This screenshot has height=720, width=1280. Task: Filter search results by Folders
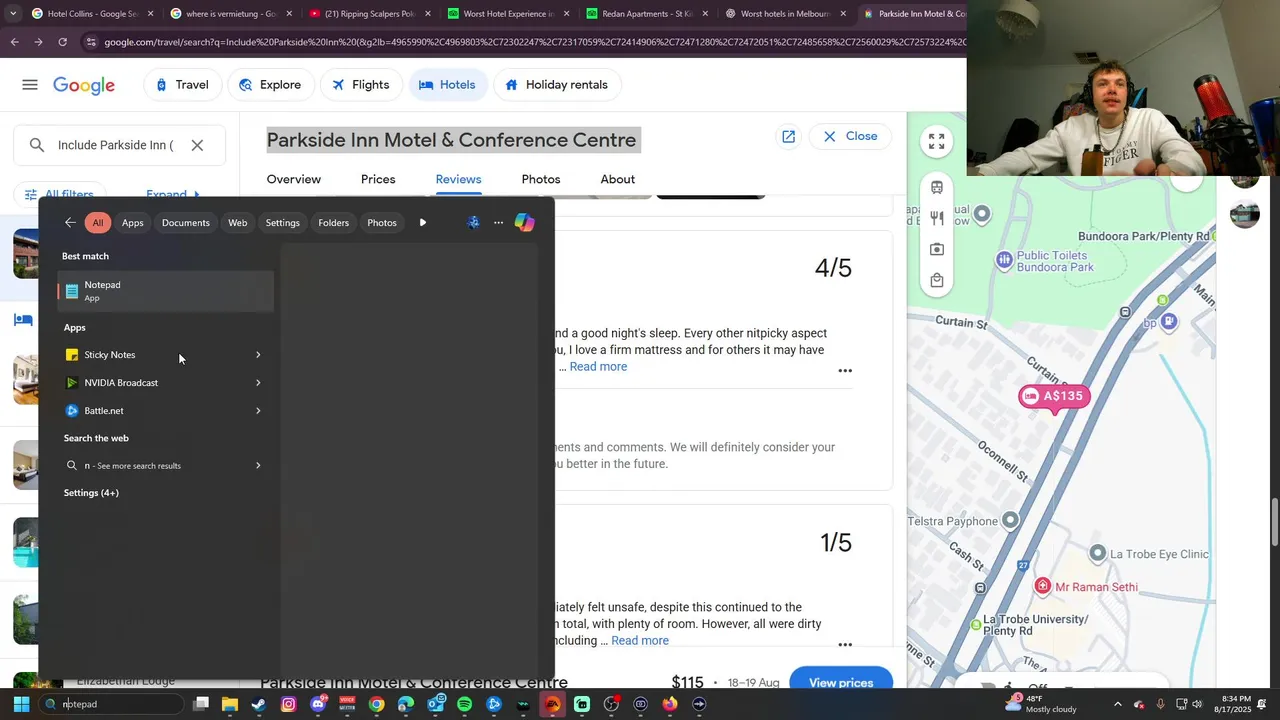point(333,223)
